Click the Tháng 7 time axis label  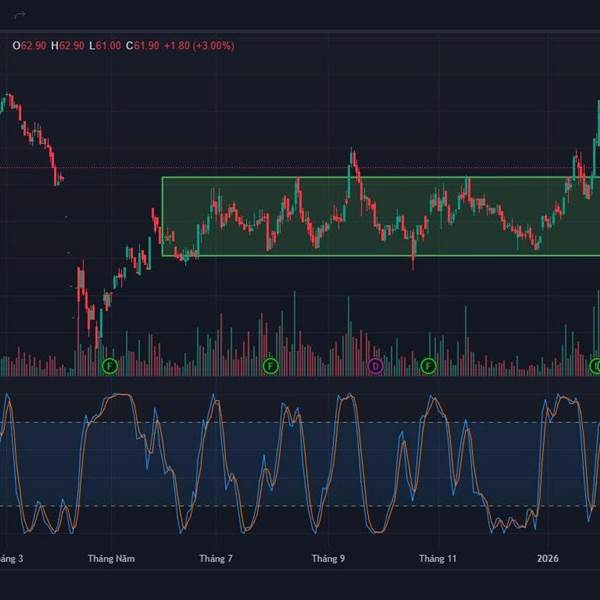point(216,558)
